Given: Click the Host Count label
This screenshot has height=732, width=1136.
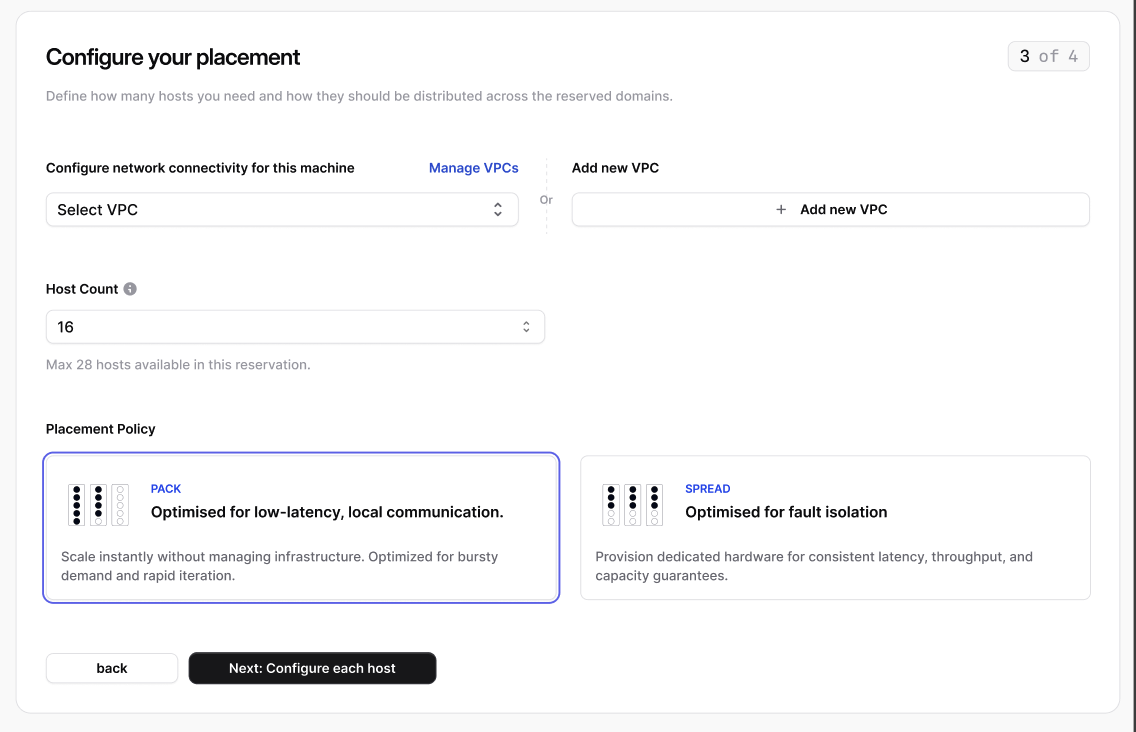Looking at the screenshot, I should (x=82, y=288).
